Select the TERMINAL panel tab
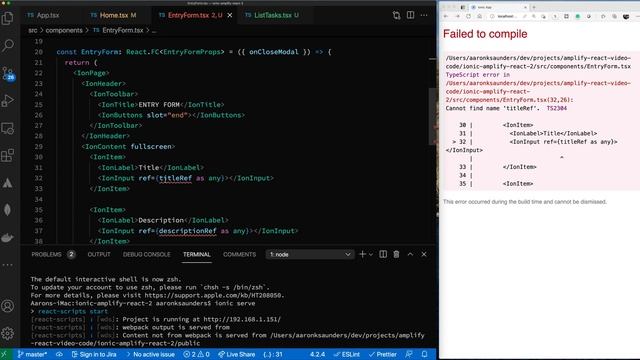 tap(197, 254)
